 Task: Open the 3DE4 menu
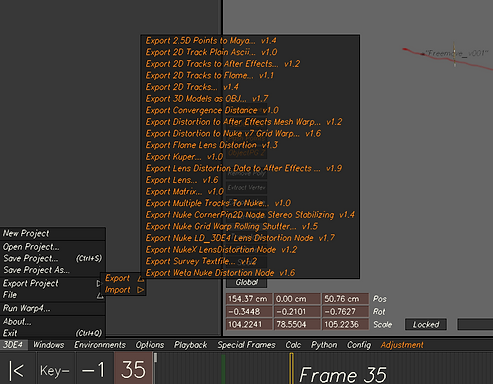[13, 345]
